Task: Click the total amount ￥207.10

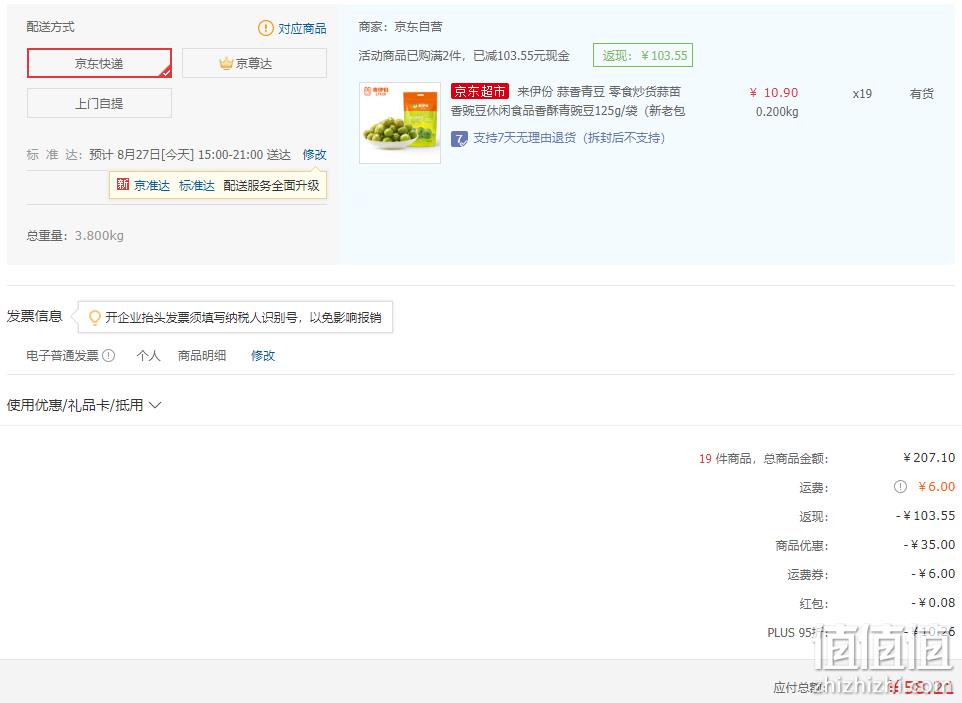Action: [x=929, y=458]
